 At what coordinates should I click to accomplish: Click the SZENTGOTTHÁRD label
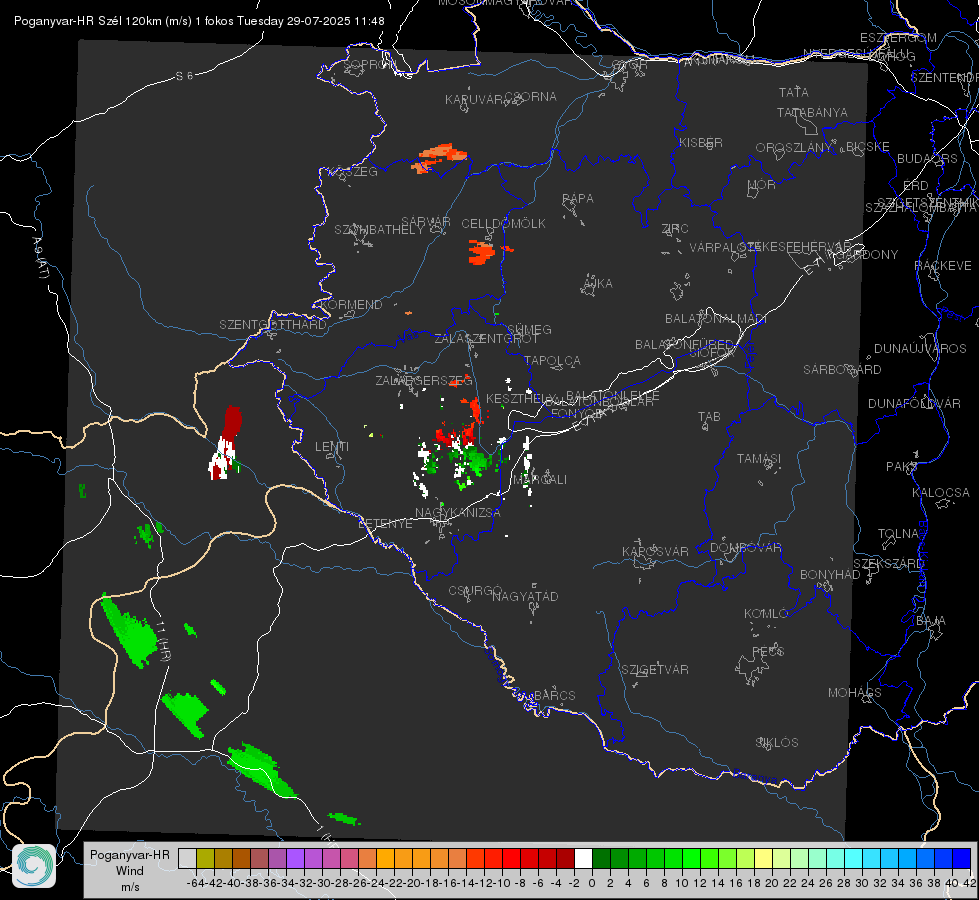(x=273, y=325)
